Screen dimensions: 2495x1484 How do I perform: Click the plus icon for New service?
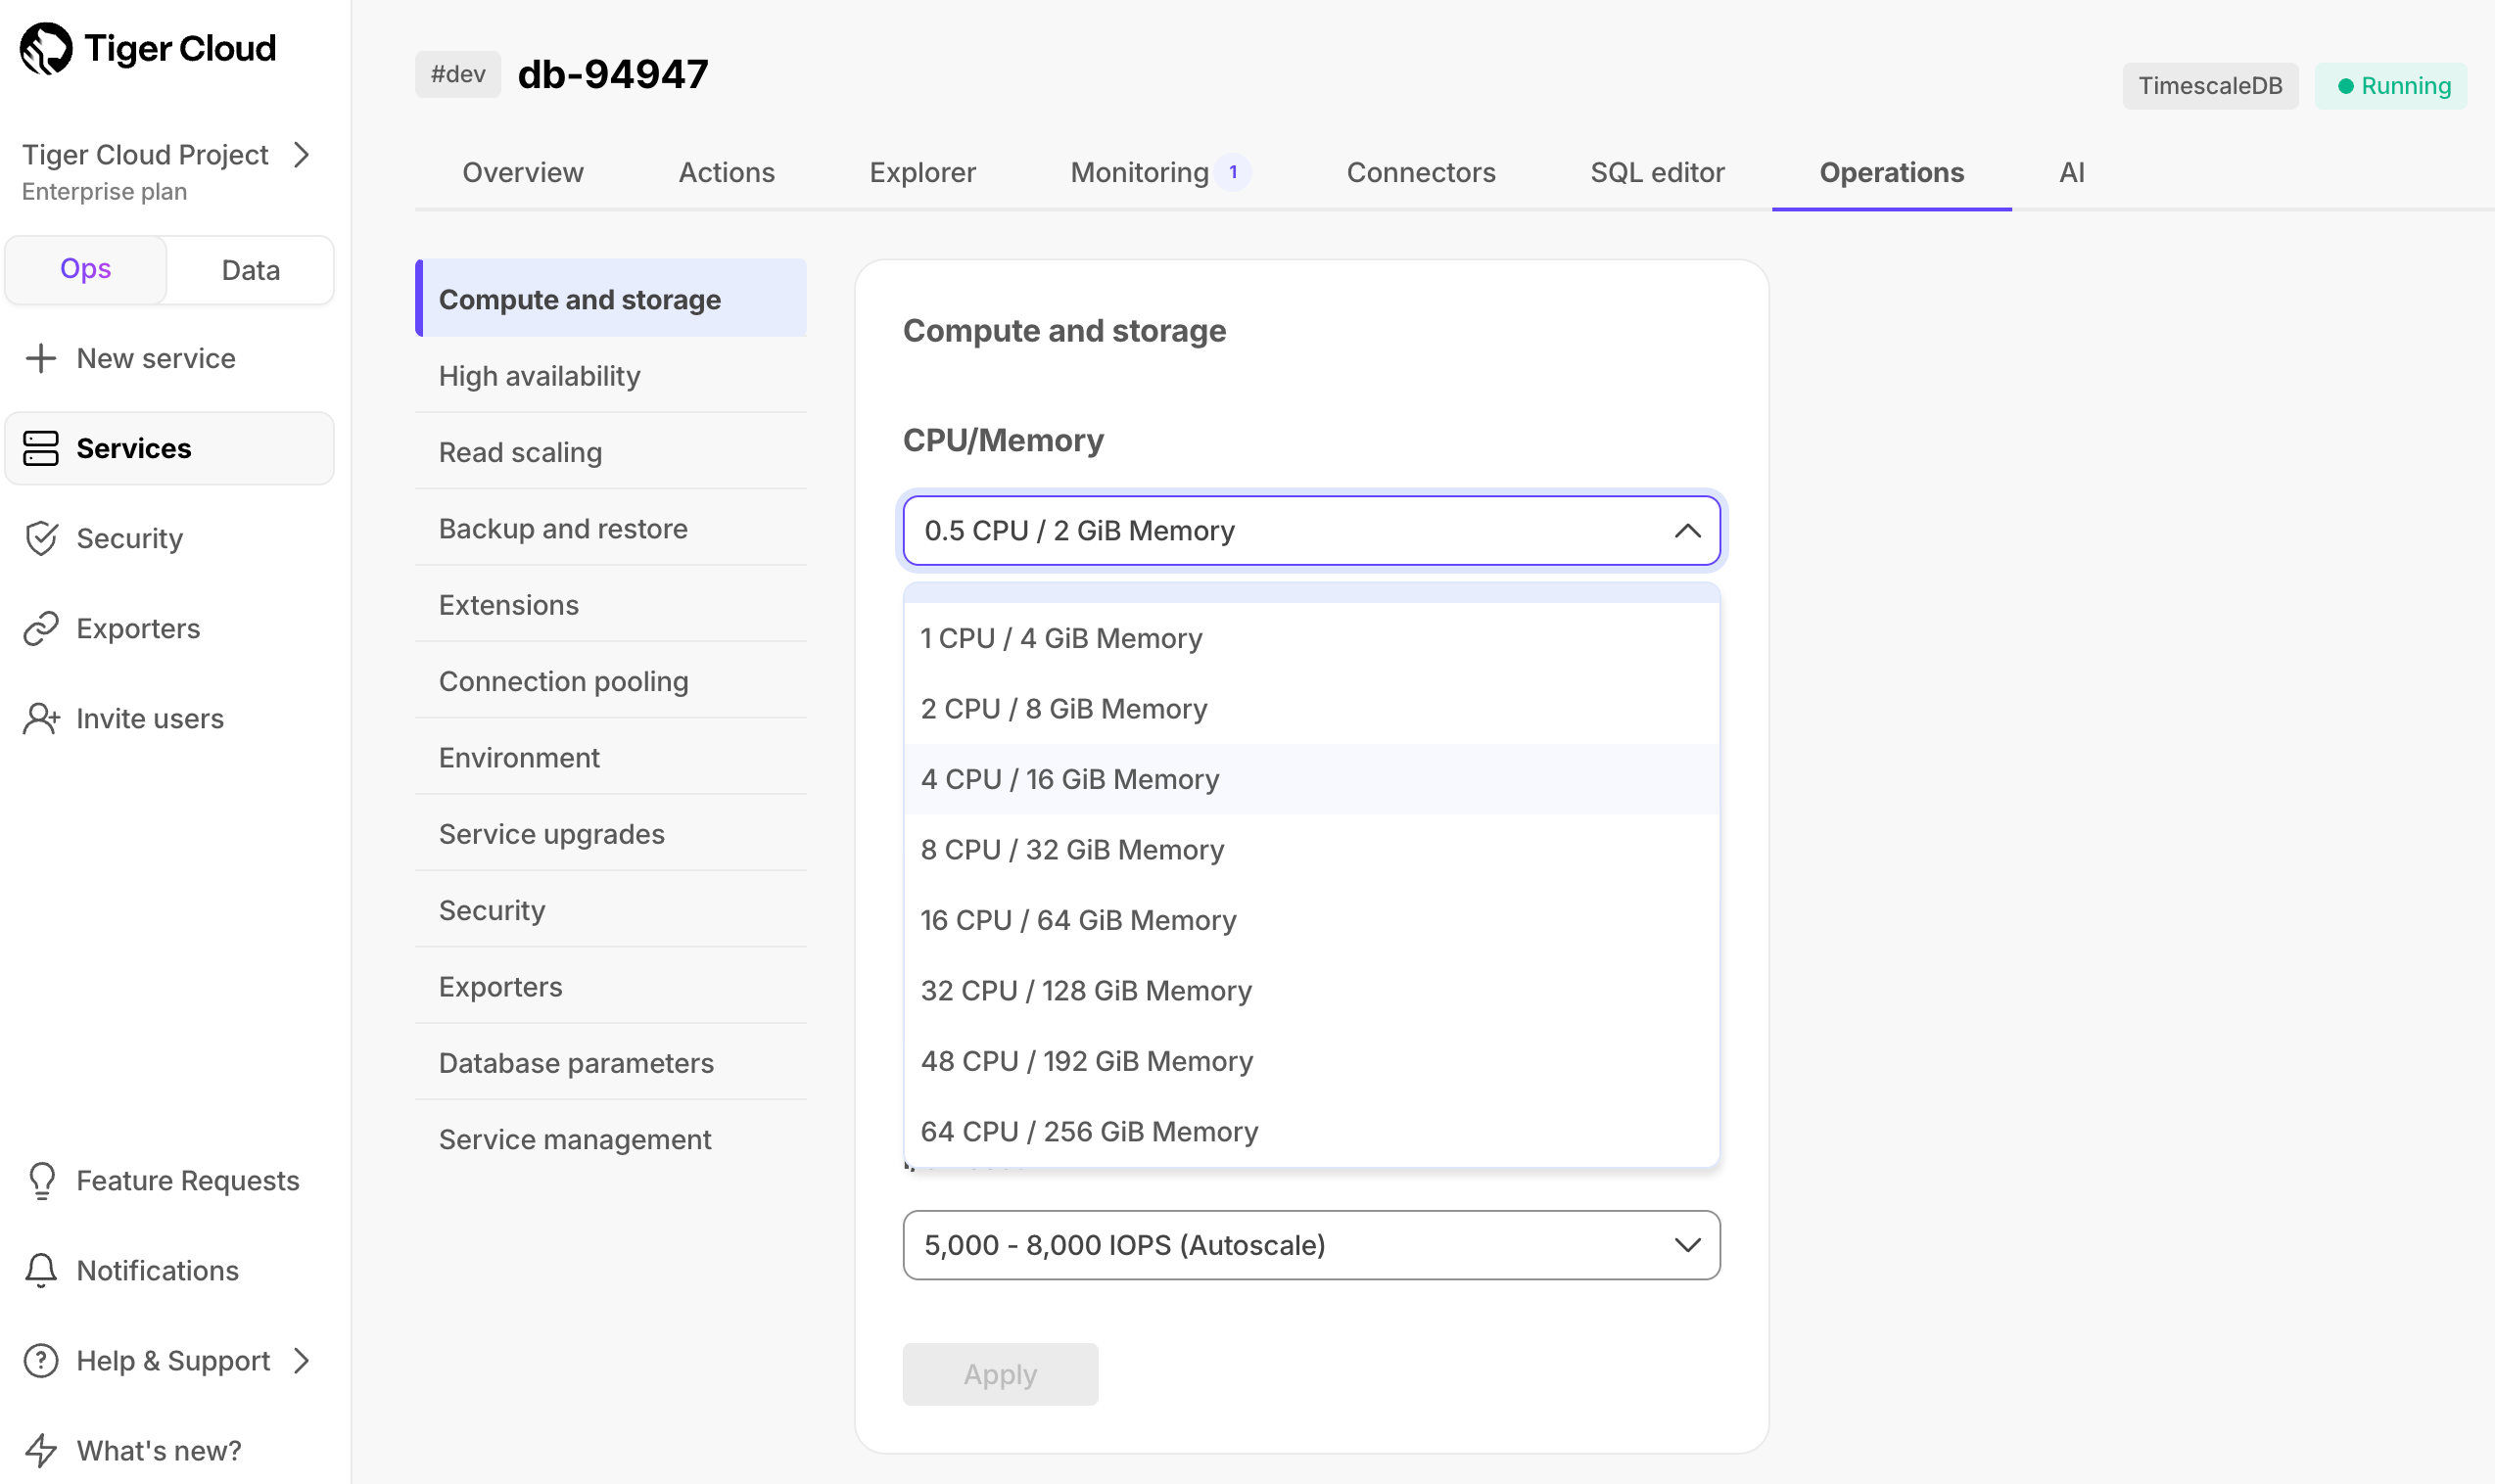tap(41, 358)
